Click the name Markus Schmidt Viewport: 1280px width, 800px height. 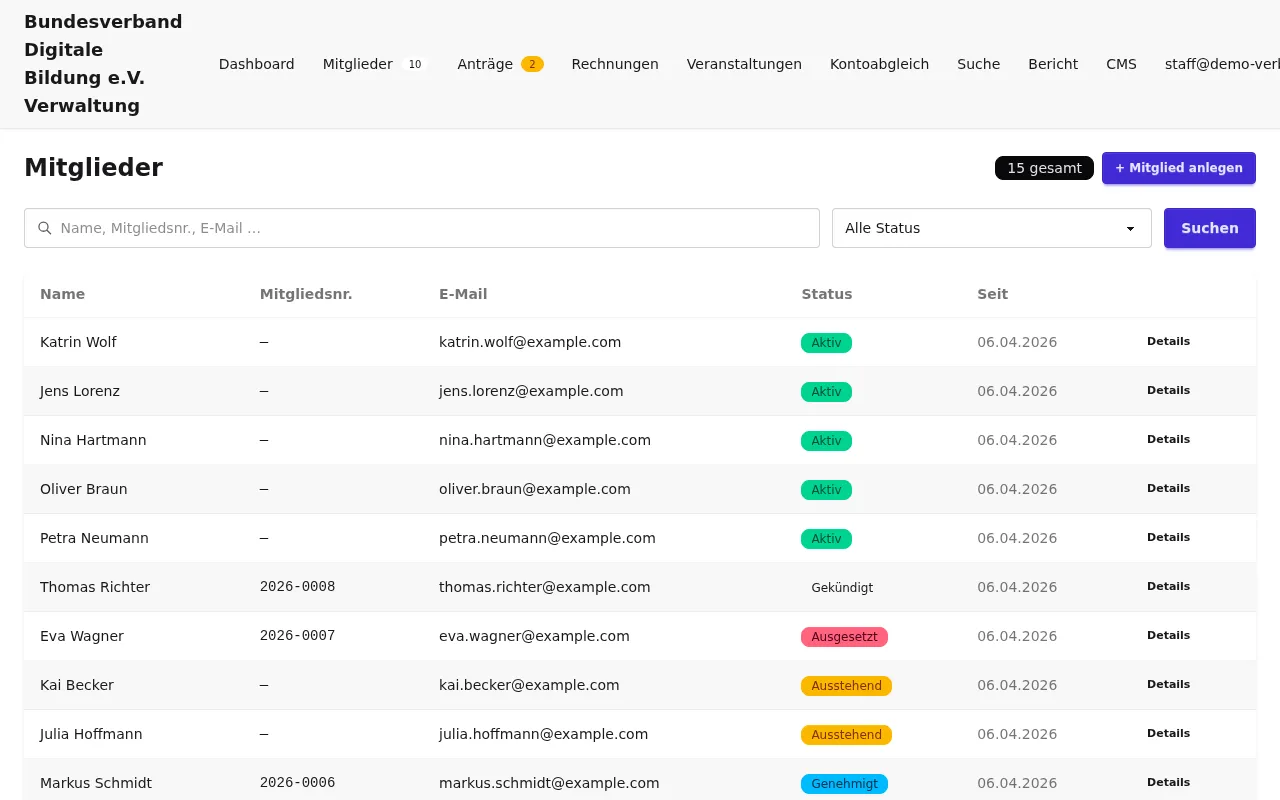[96, 783]
